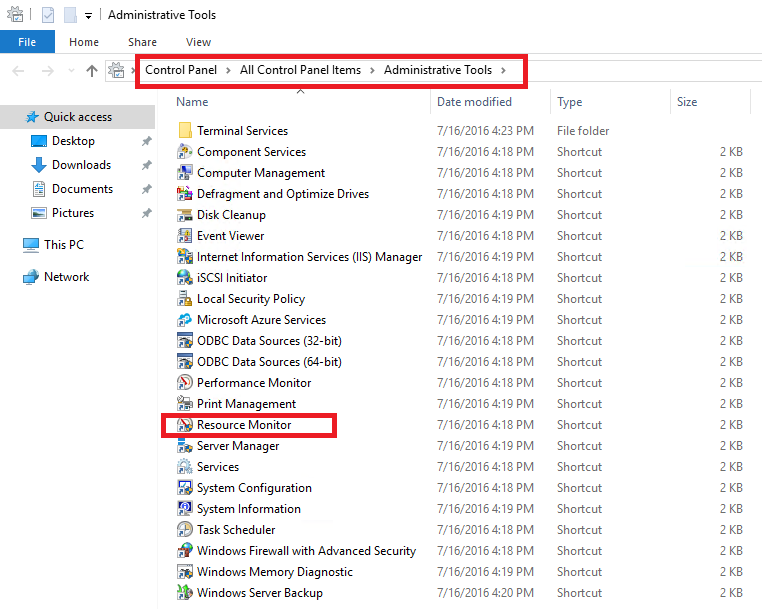This screenshot has width=762, height=612.
Task: Open Pictures in the navigation pane
Action: pos(73,212)
